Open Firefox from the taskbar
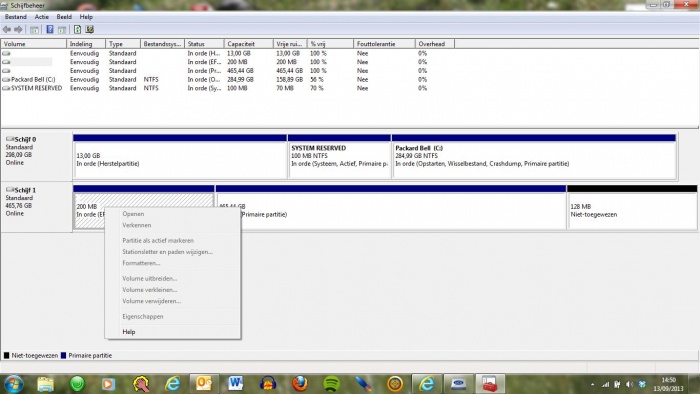The width and height of the screenshot is (700, 394). click(300, 384)
